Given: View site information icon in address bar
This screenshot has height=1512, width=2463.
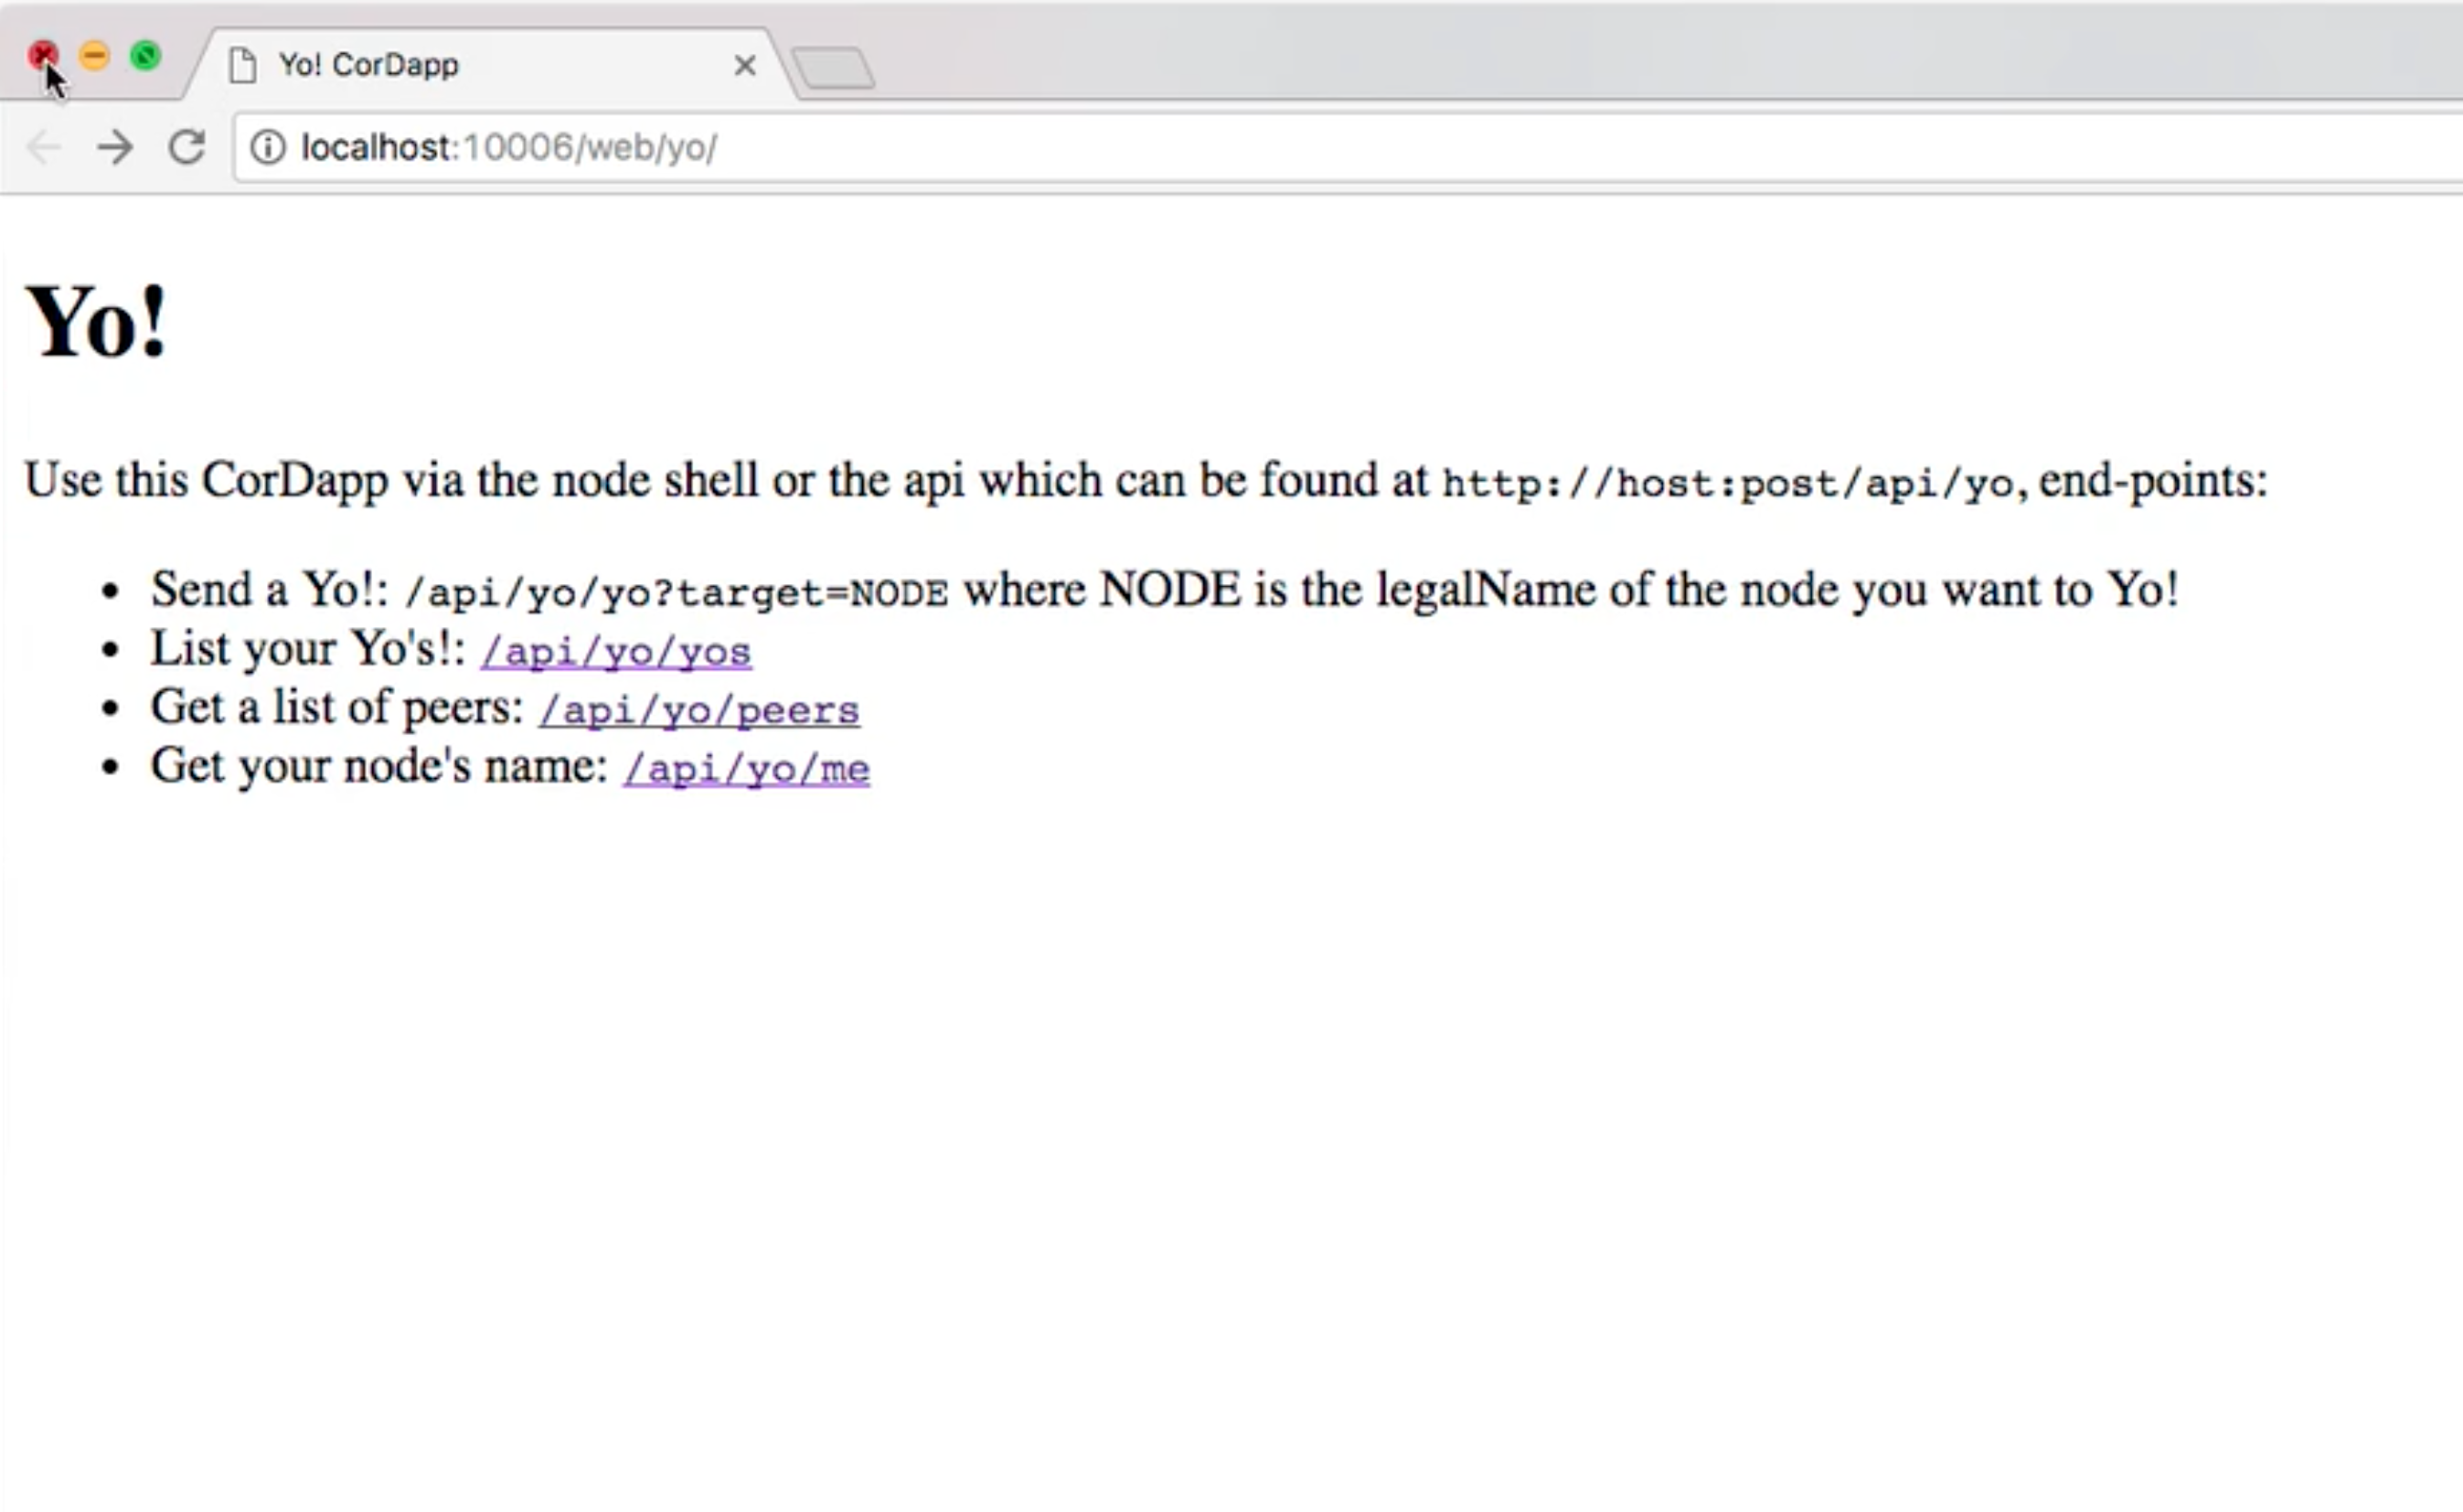Looking at the screenshot, I should (x=267, y=147).
